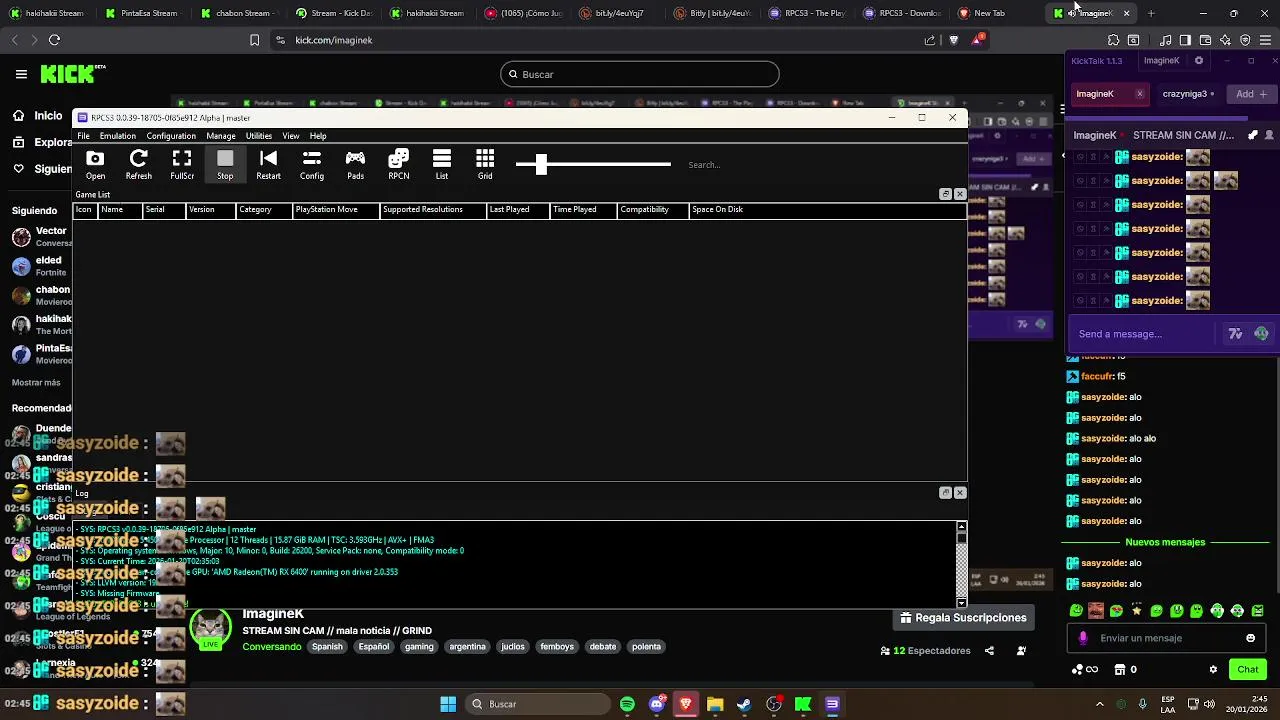
Task: Open the RPCS3 Utilities menu
Action: pyautogui.click(x=259, y=136)
